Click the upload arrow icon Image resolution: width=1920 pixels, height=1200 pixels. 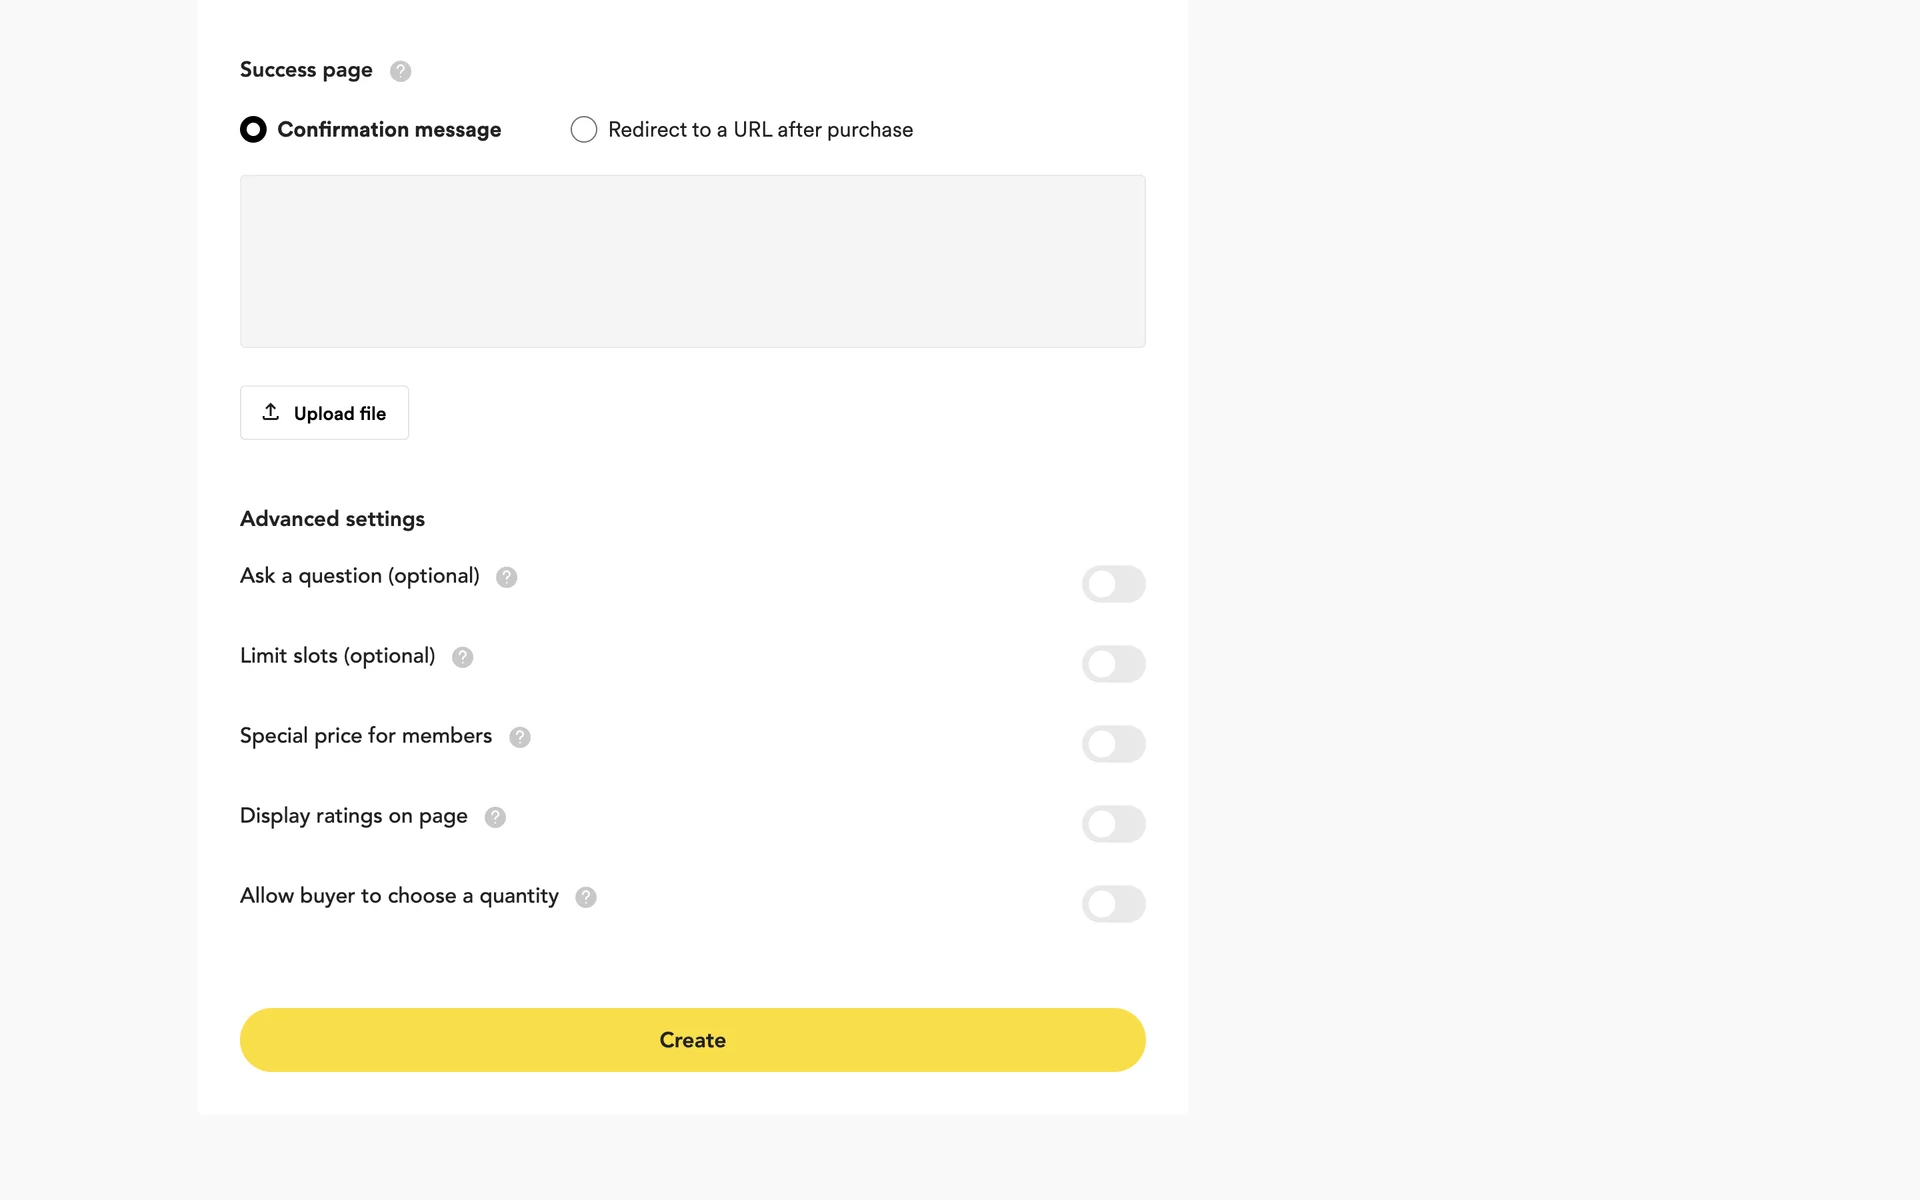270,412
